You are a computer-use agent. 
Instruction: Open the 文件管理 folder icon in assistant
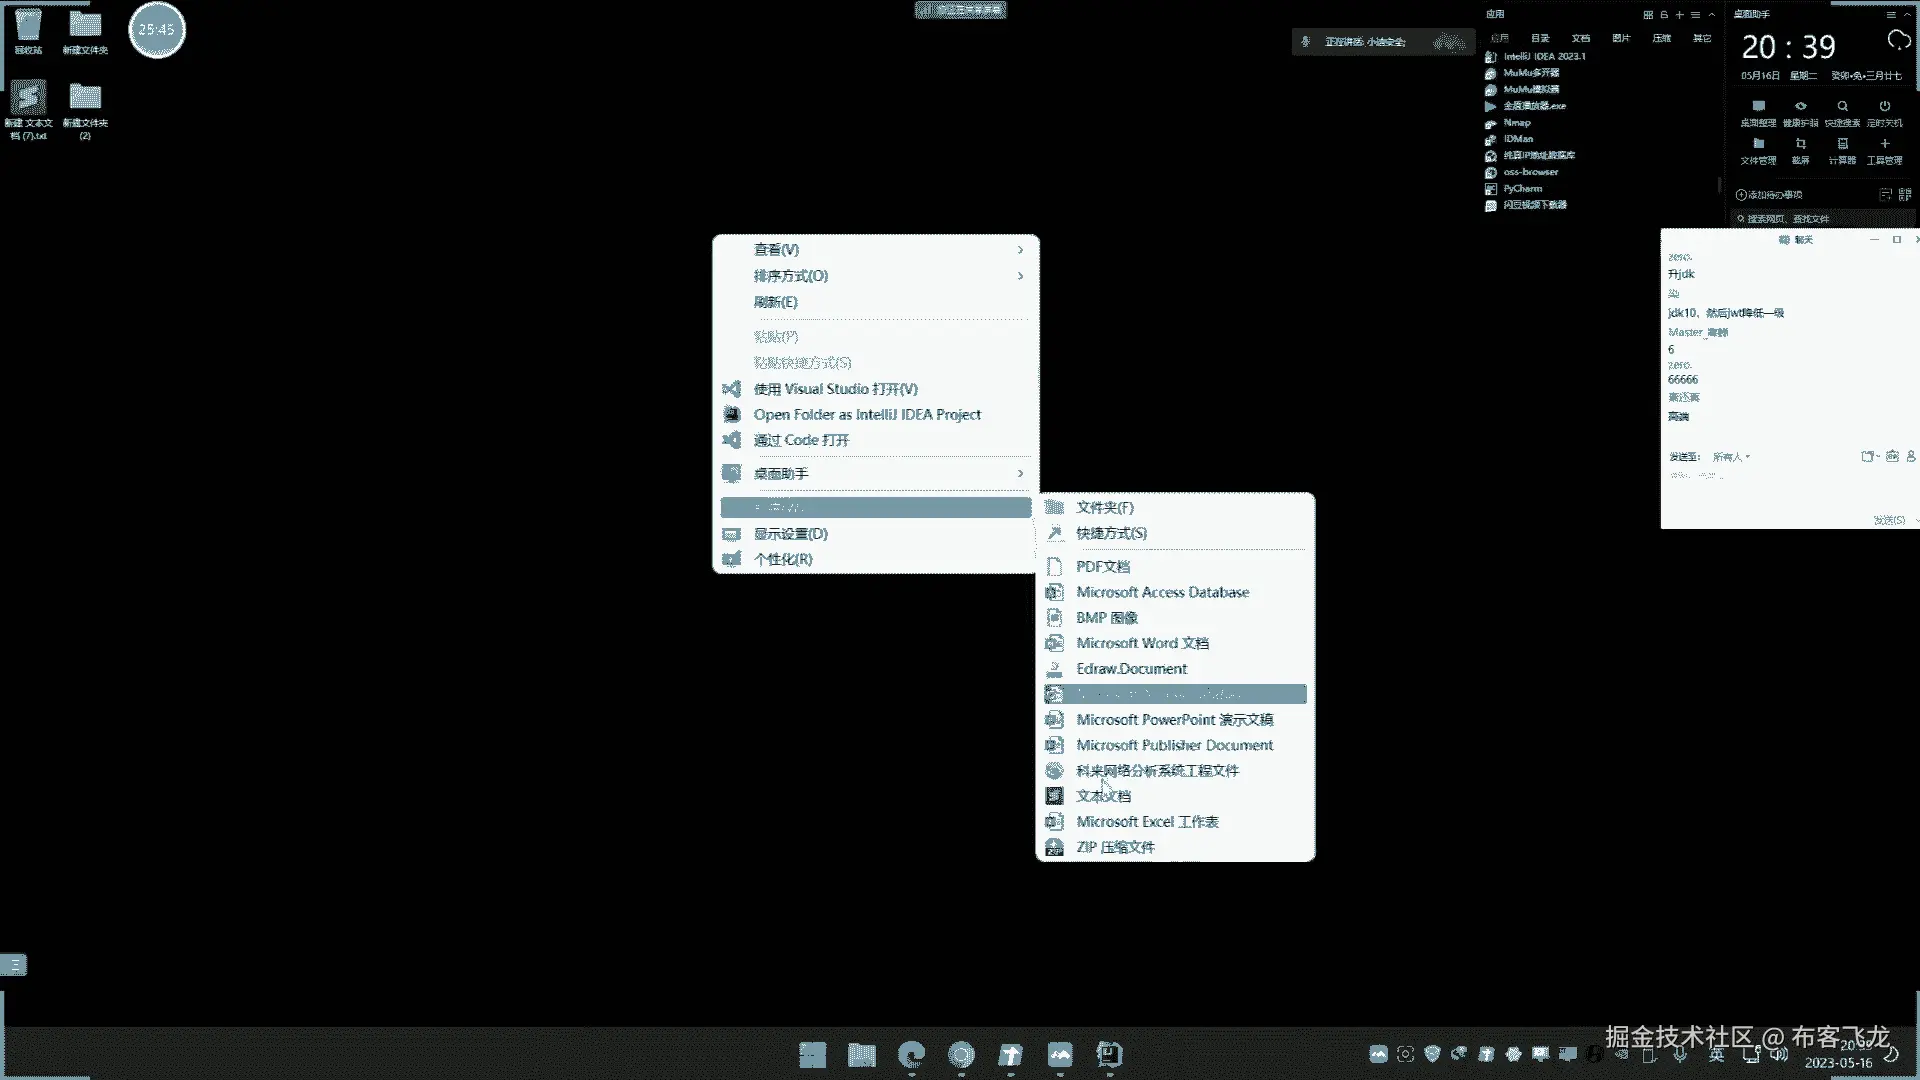1758,145
